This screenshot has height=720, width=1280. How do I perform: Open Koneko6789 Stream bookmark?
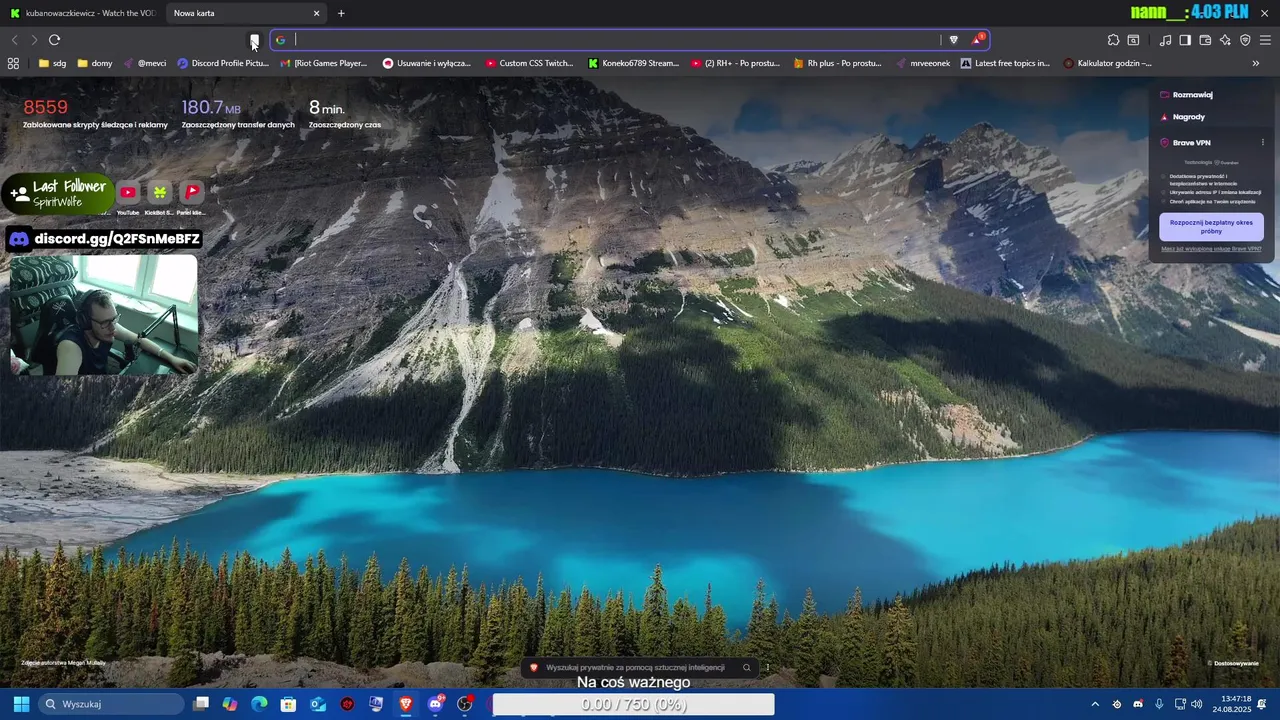[633, 63]
